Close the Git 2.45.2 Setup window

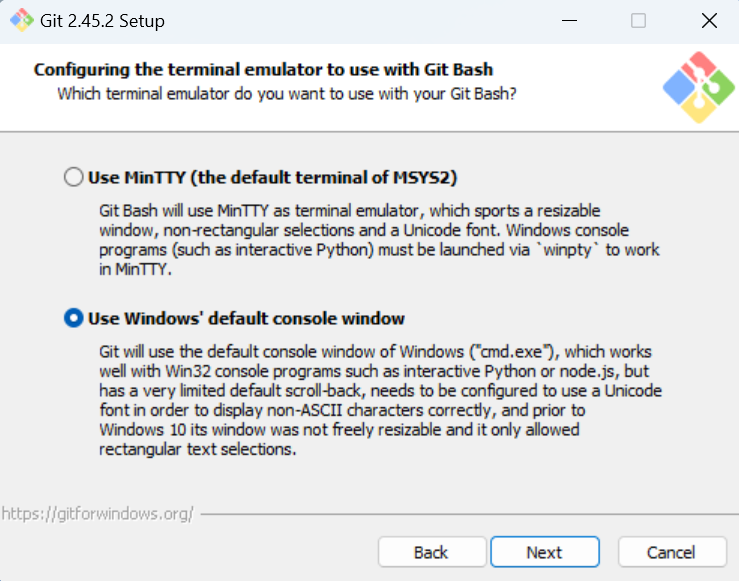(708, 21)
